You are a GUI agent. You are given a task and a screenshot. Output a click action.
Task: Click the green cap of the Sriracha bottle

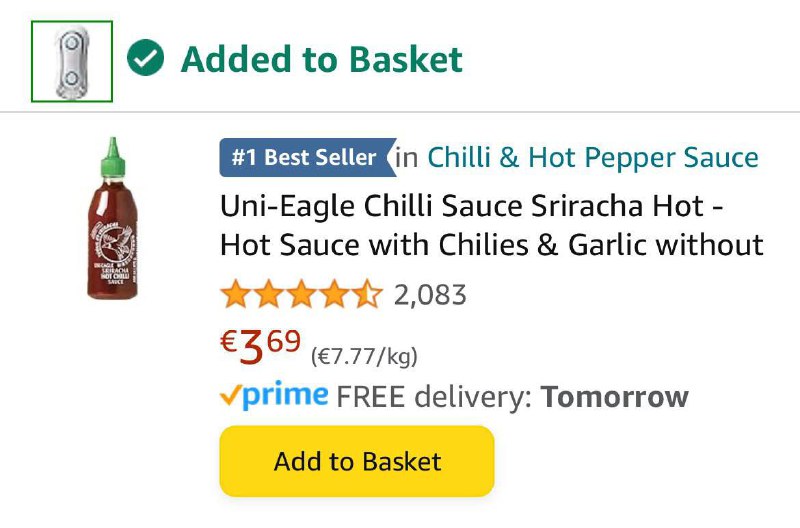pos(113,153)
